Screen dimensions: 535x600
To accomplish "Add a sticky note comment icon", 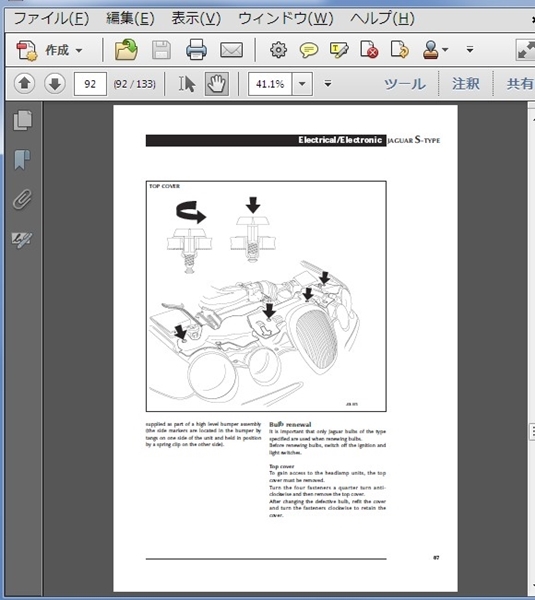I will [x=308, y=50].
